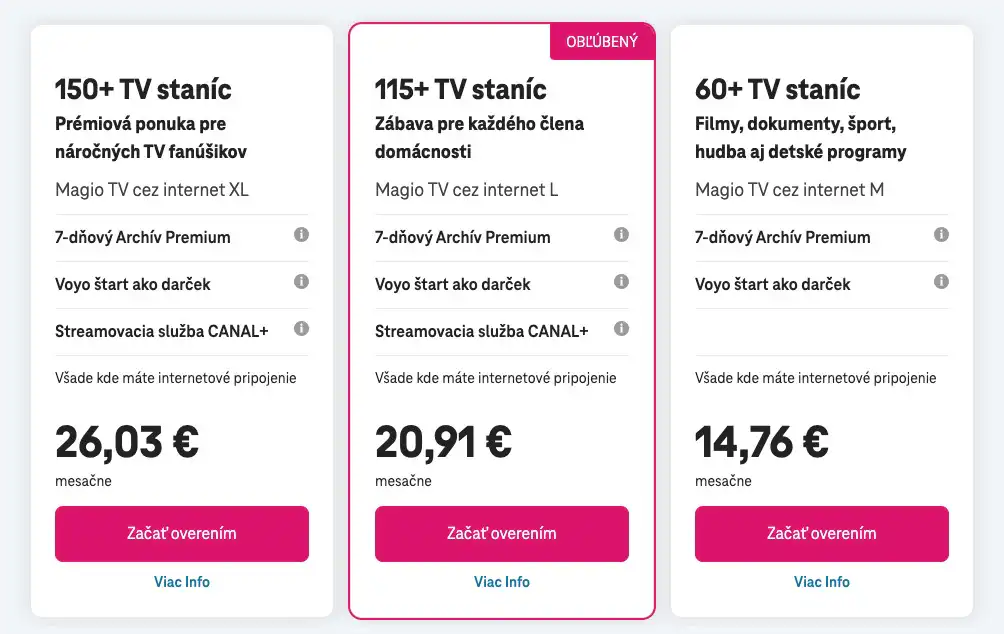This screenshot has height=634, width=1004.
Task: Click Začať overením for the 150+ TV staníc plan
Action: click(x=182, y=533)
